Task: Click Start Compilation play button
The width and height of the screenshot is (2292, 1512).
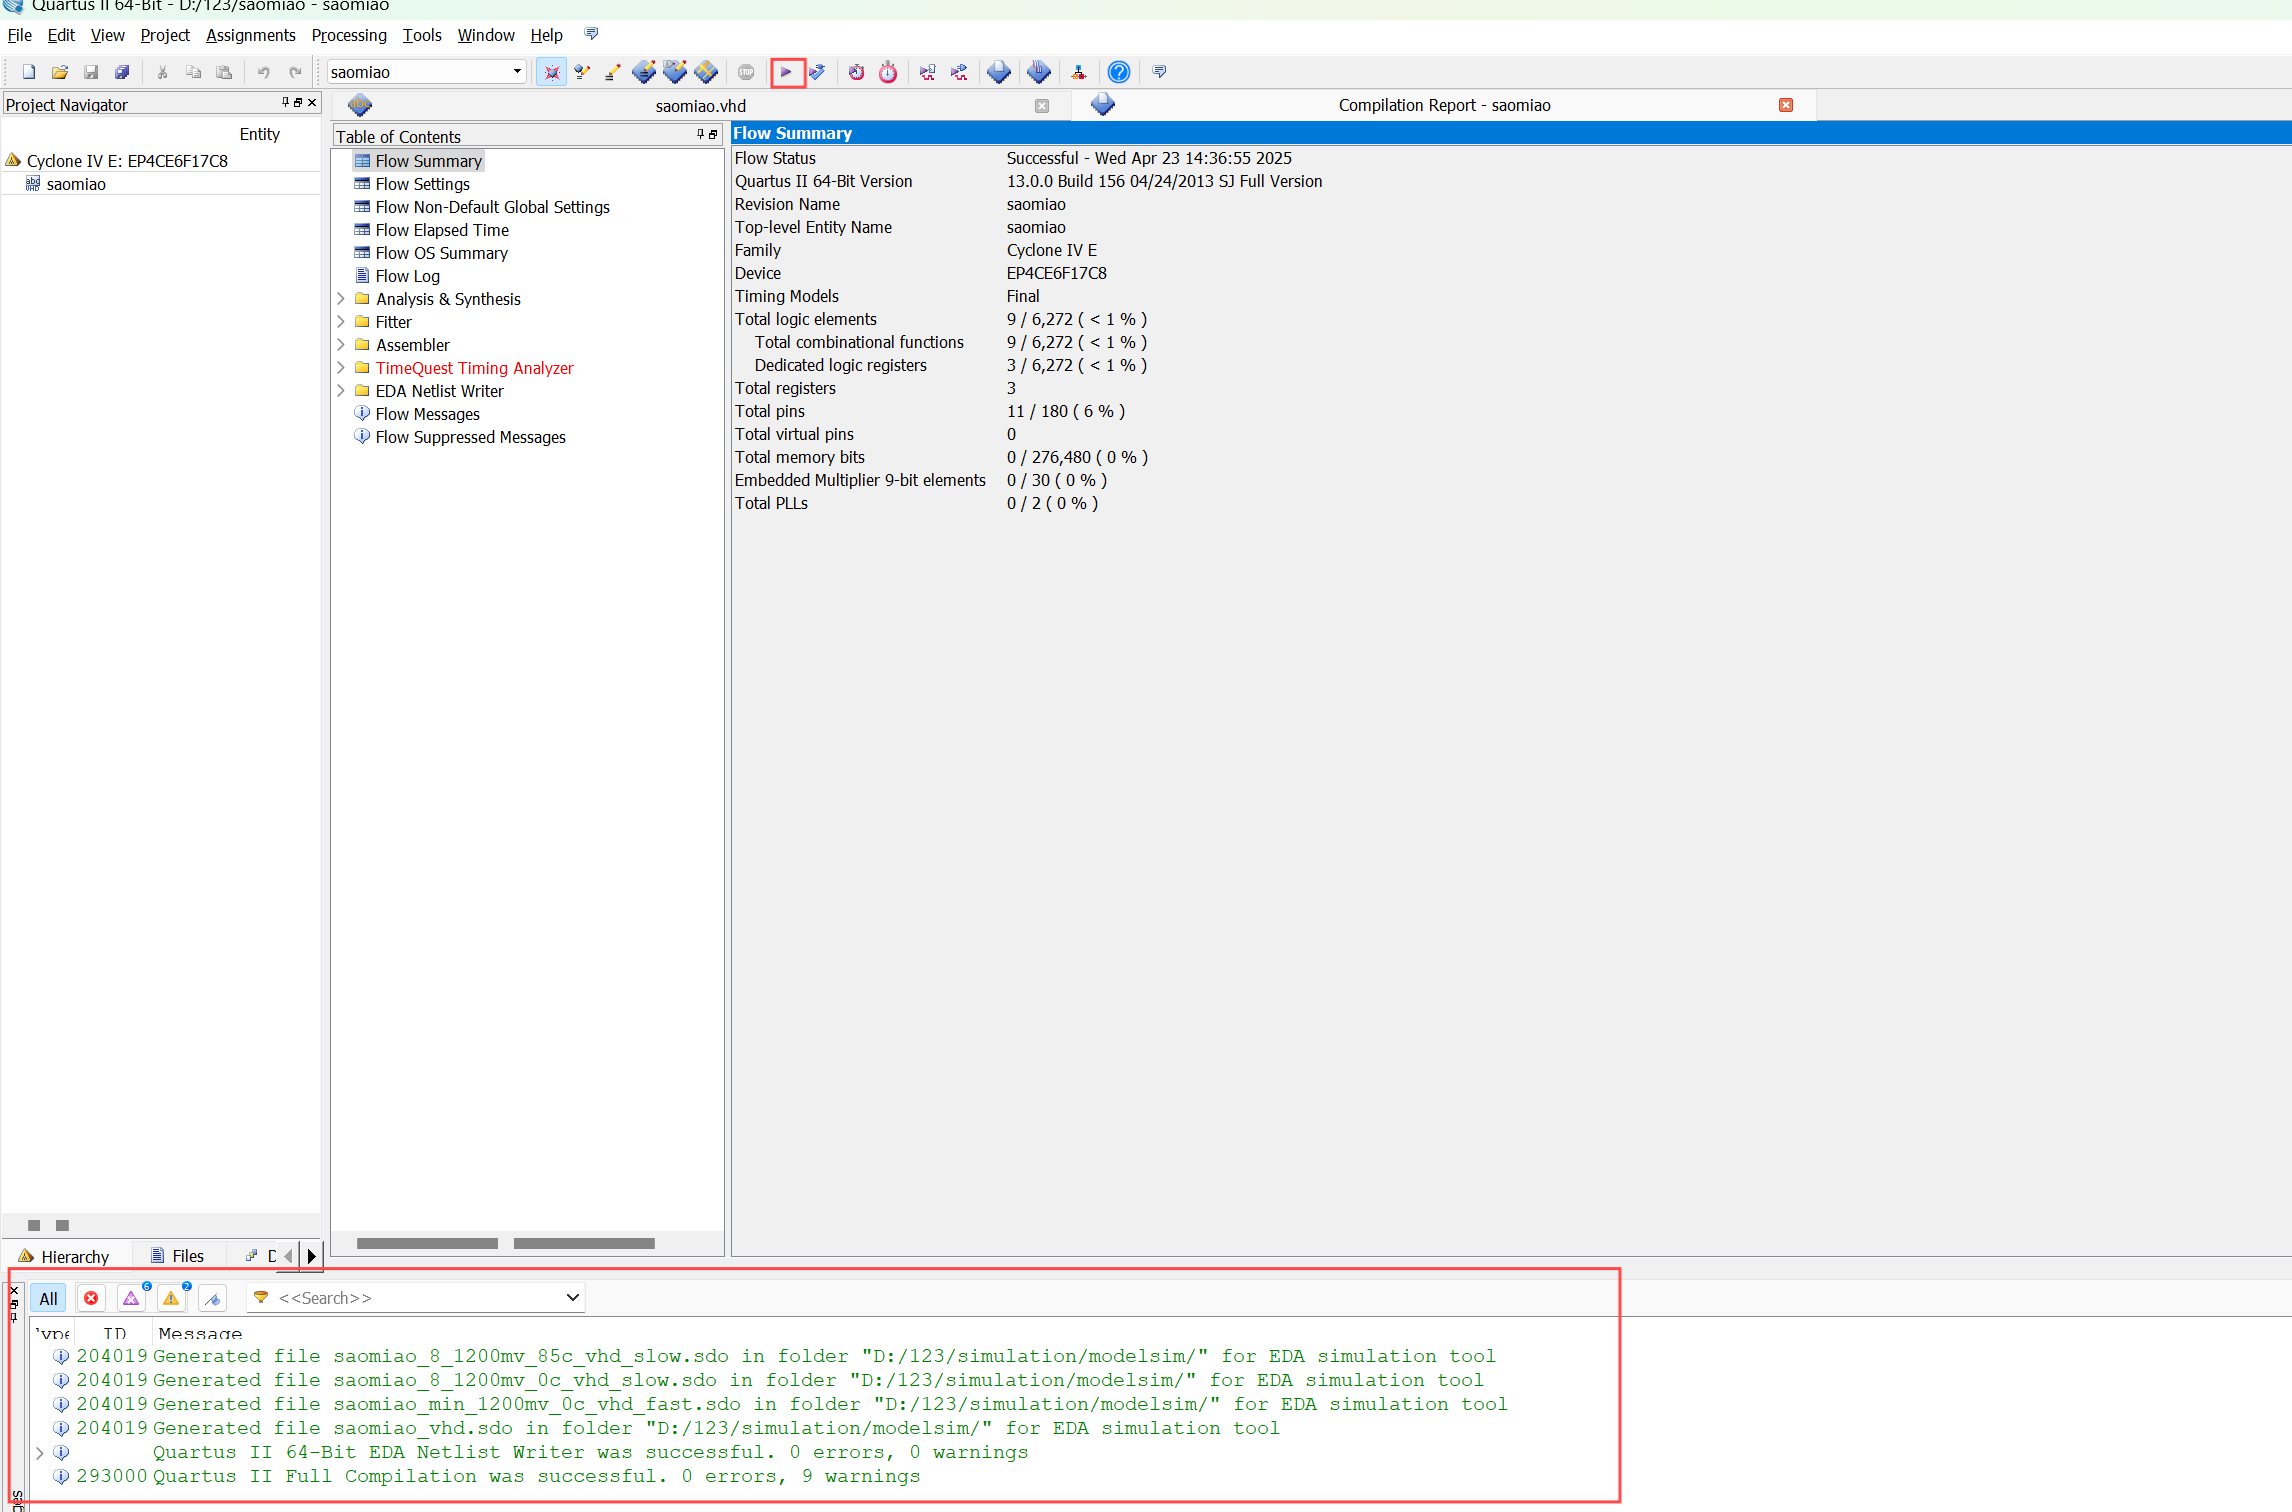Action: (x=787, y=72)
